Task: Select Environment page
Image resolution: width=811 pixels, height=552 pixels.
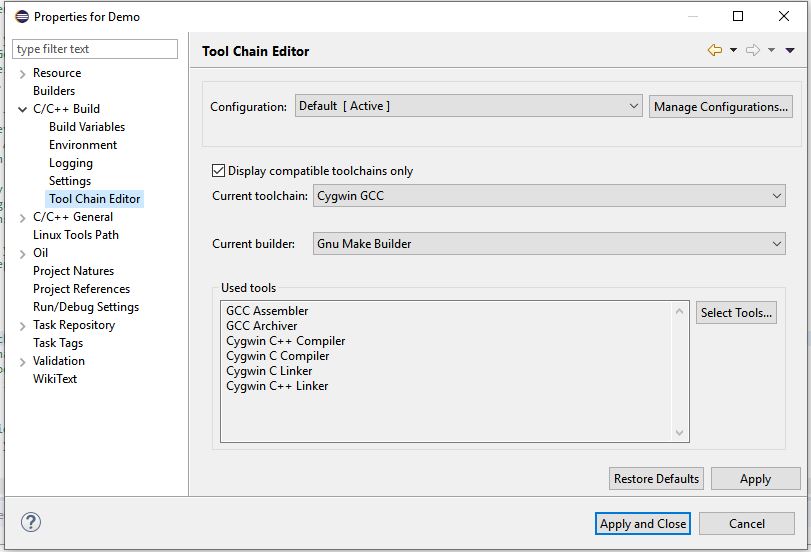Action: tap(83, 145)
